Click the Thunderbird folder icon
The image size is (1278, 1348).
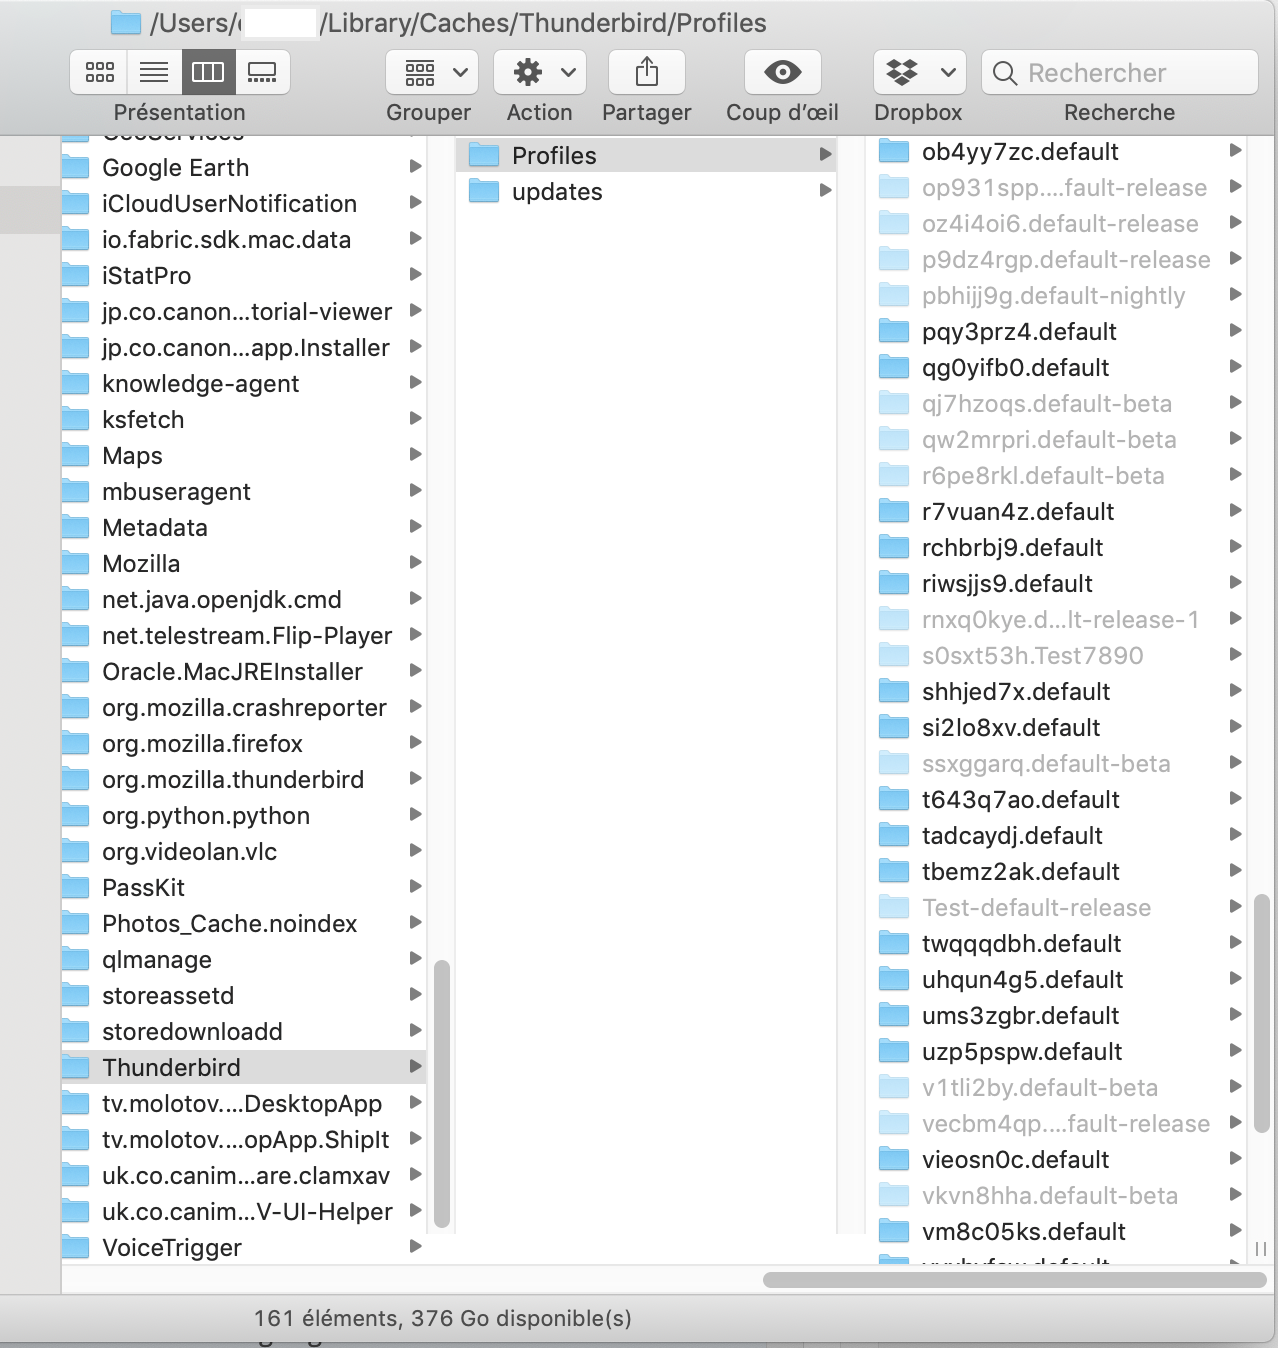tap(76, 1067)
